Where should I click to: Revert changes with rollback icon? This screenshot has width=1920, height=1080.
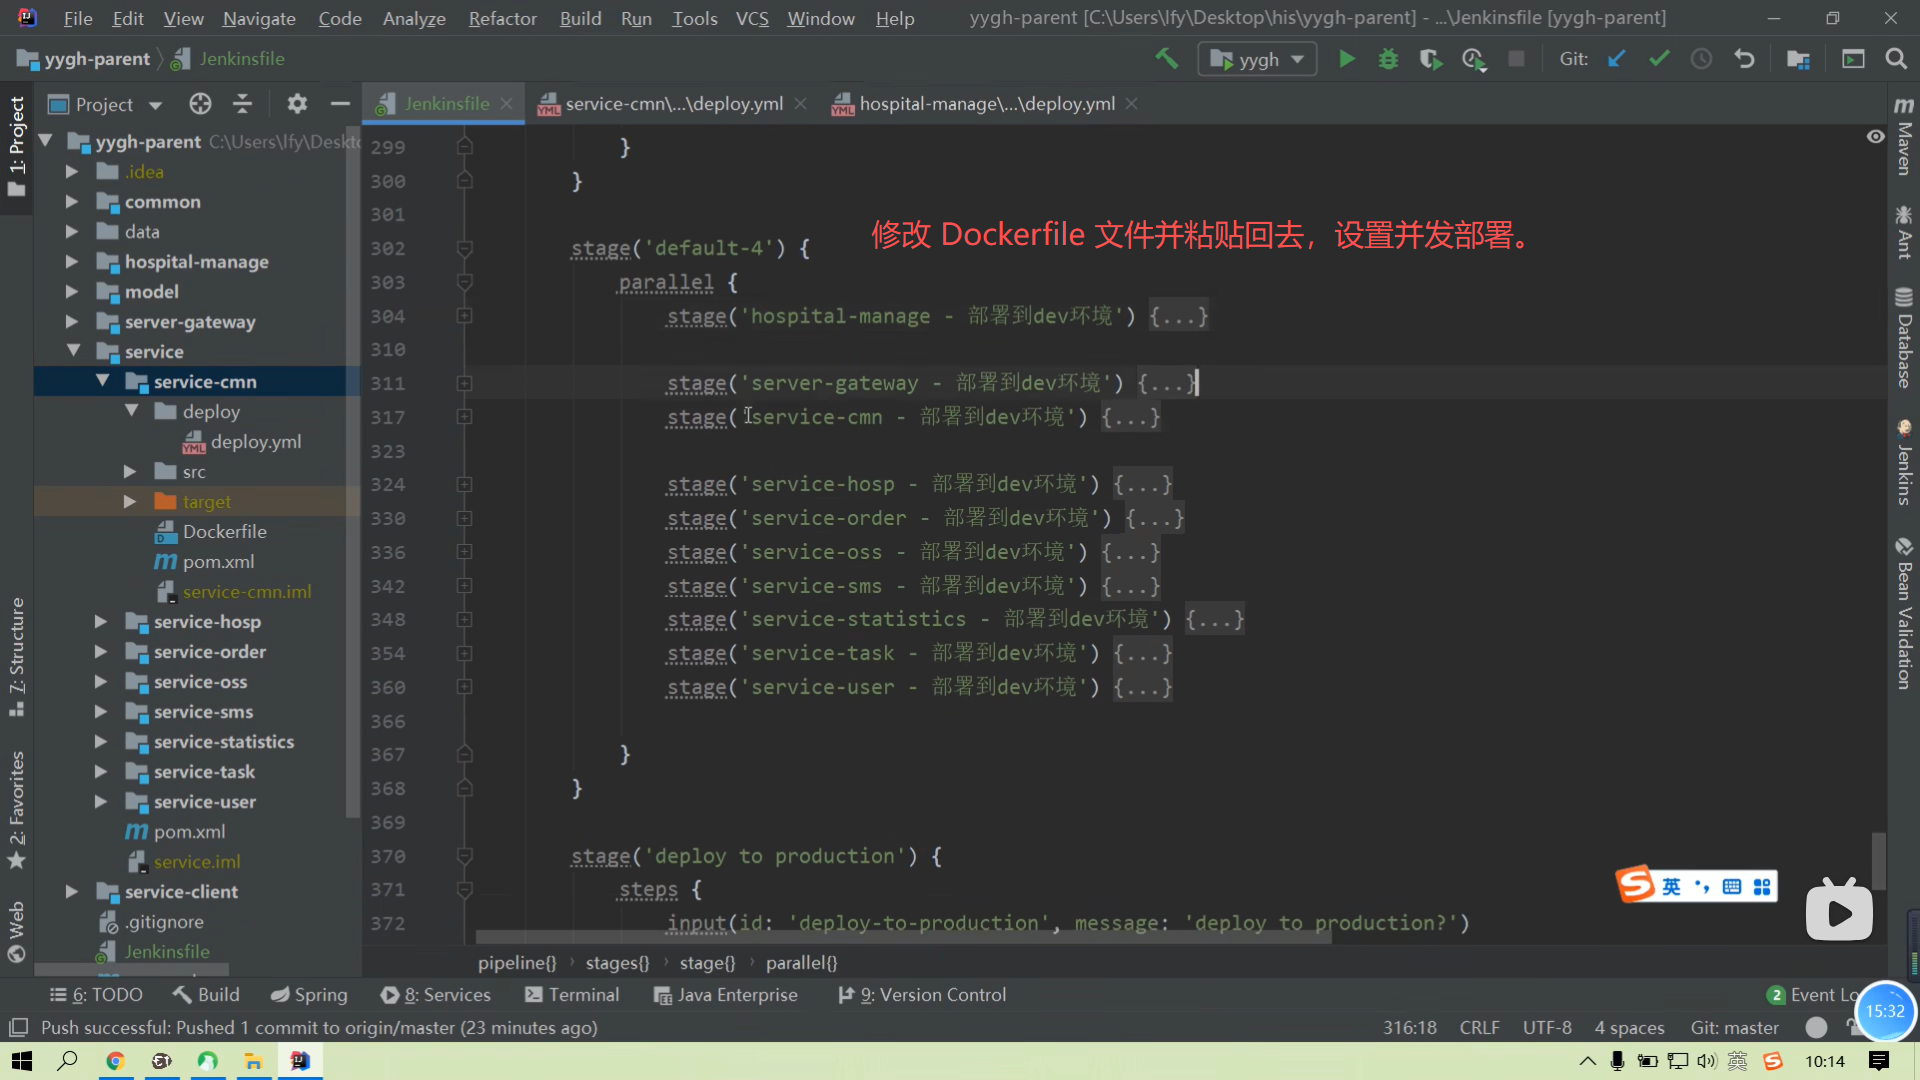tap(1744, 59)
